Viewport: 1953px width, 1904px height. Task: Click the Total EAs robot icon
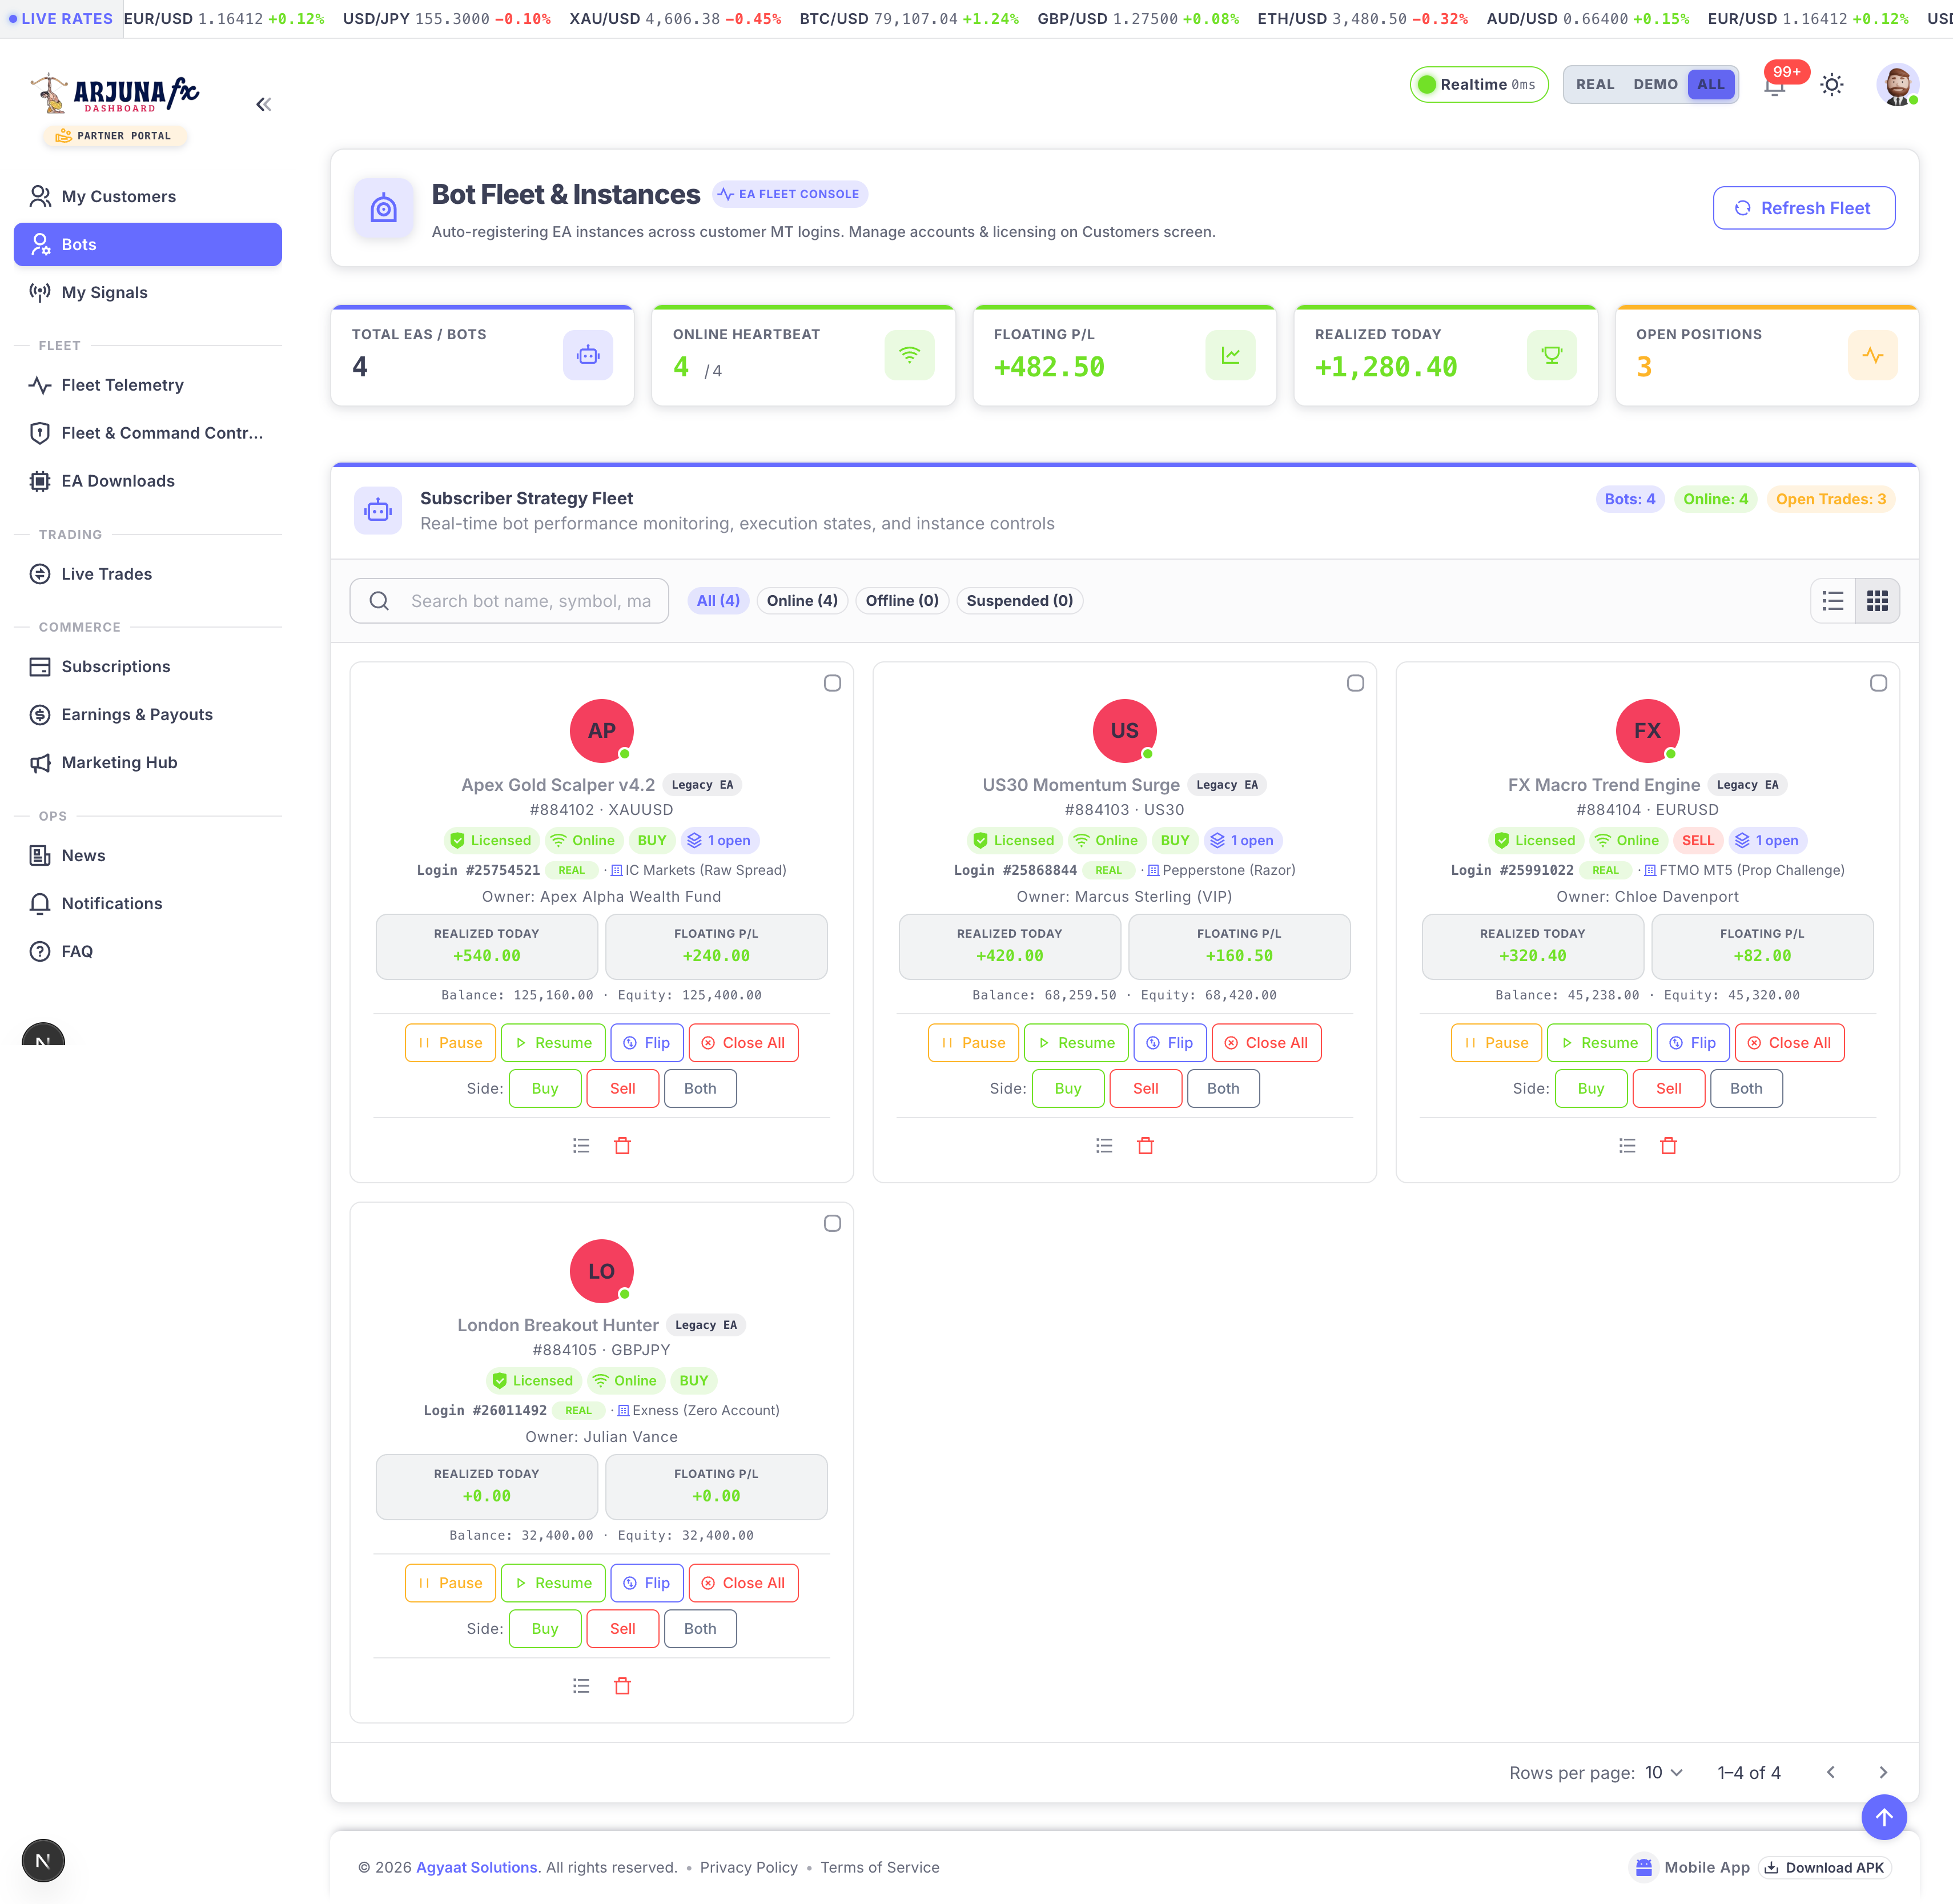pos(588,355)
